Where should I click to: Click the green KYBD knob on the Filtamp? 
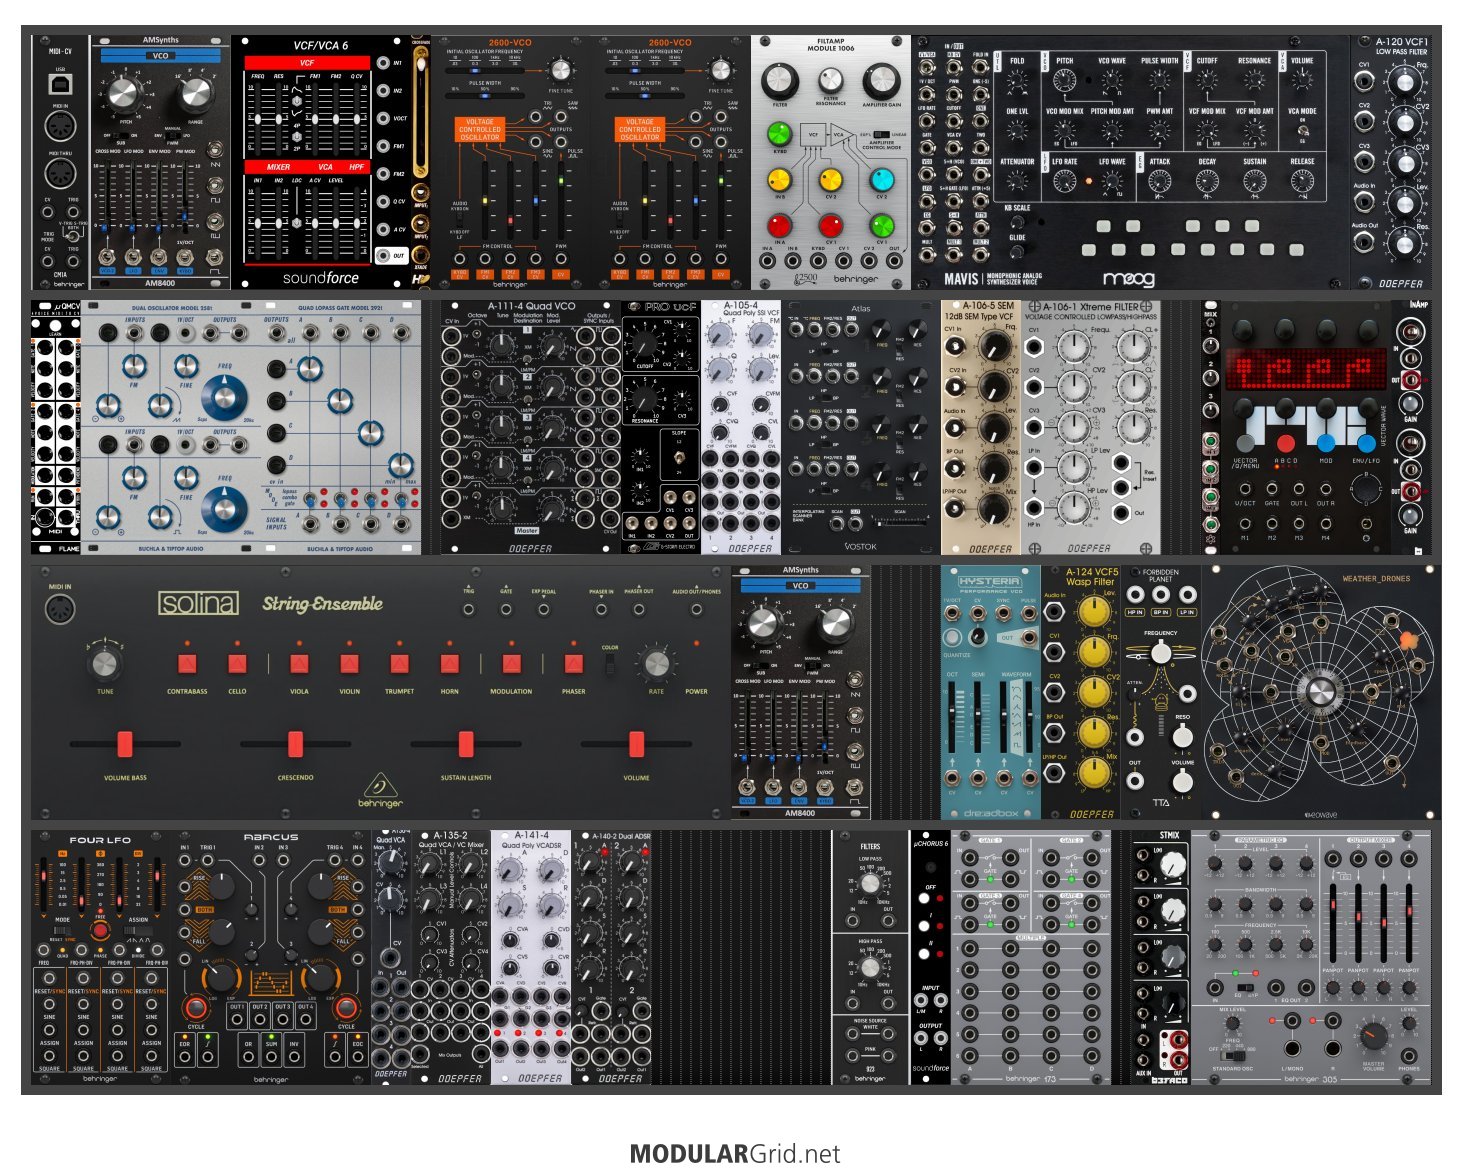pos(779,134)
